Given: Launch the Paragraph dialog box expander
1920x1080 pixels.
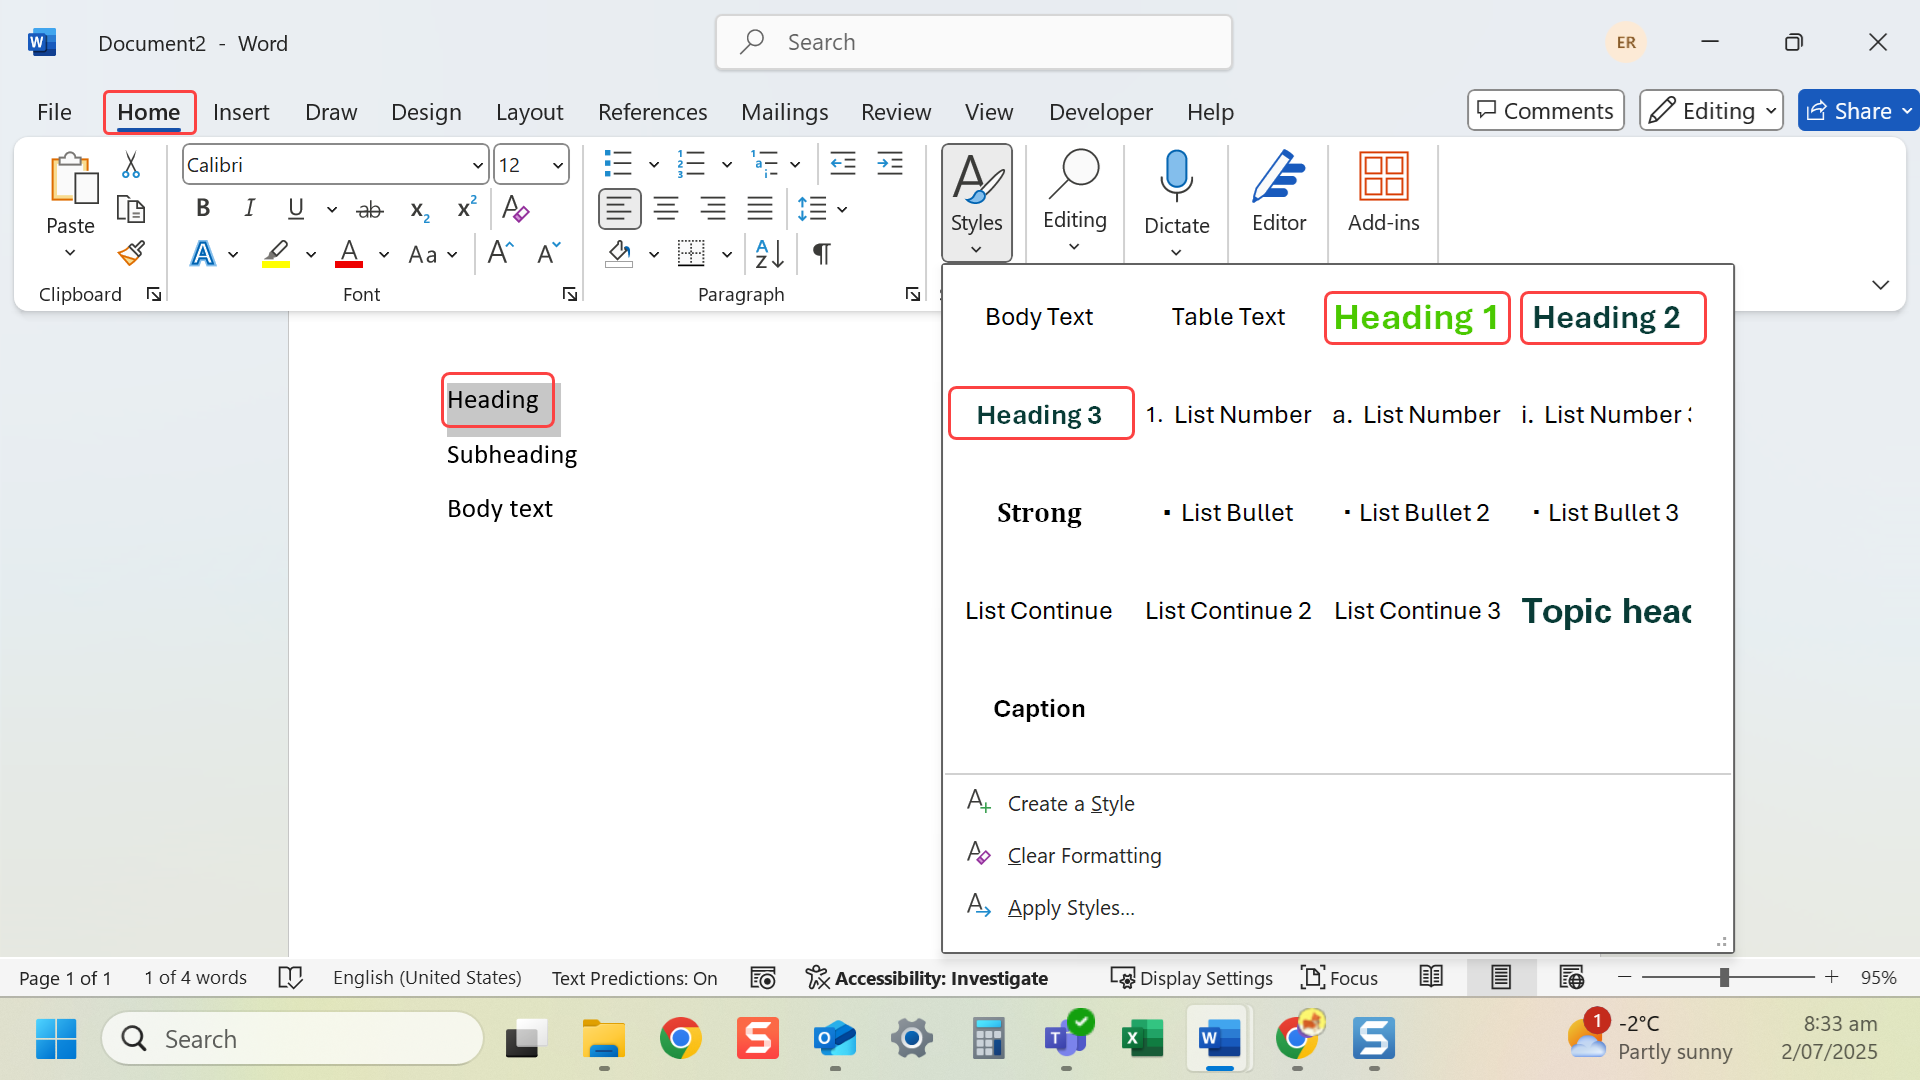Looking at the screenshot, I should pos(912,294).
